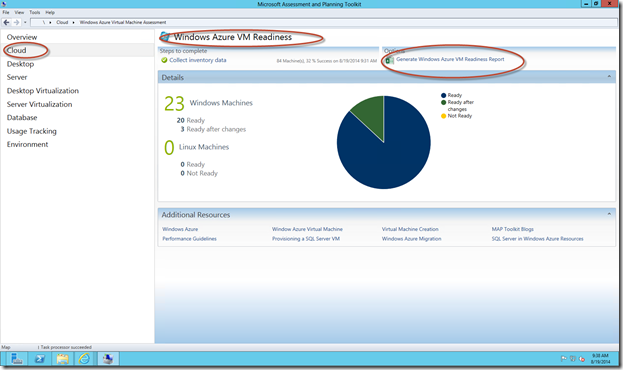The height and width of the screenshot is (370, 623).
Task: Select Database in the left navigation
Action: pyautogui.click(x=22, y=118)
